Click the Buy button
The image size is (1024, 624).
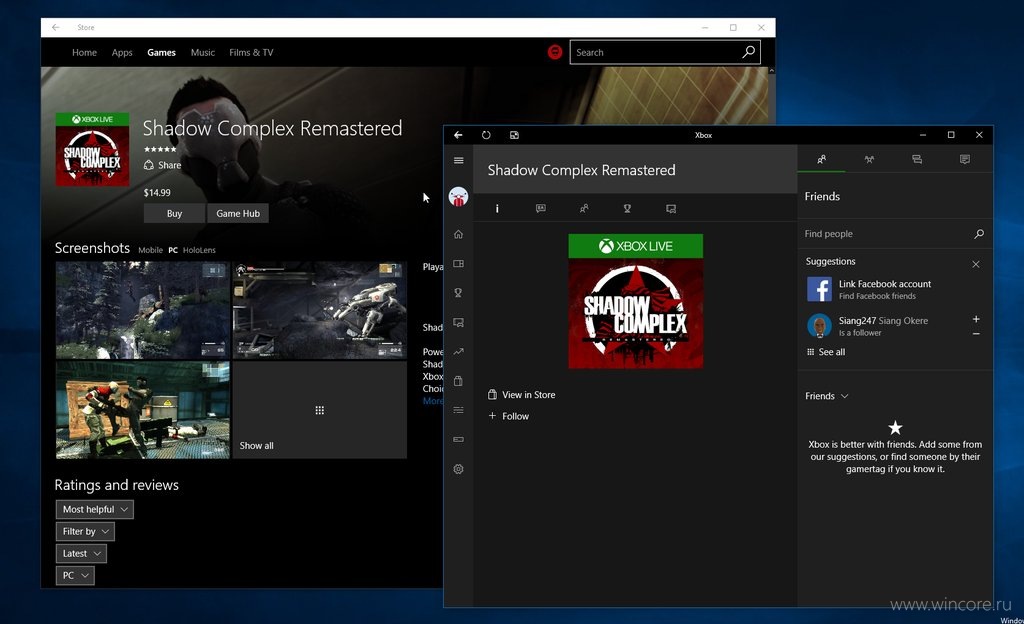tap(174, 213)
